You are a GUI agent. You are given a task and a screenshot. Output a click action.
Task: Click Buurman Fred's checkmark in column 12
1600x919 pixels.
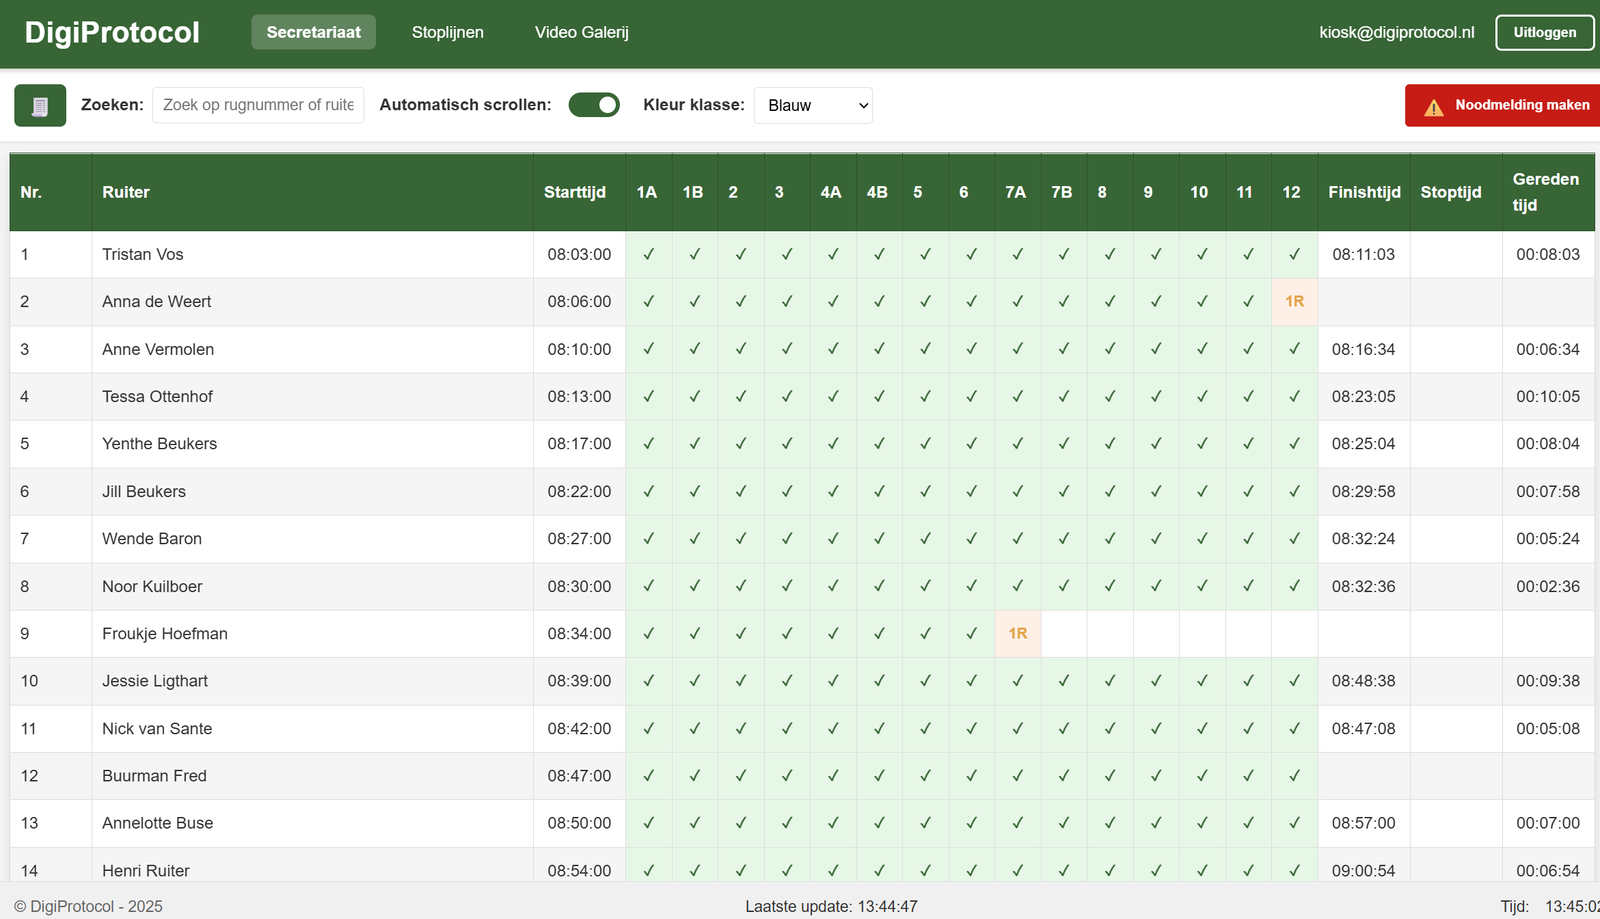[x=1294, y=775]
